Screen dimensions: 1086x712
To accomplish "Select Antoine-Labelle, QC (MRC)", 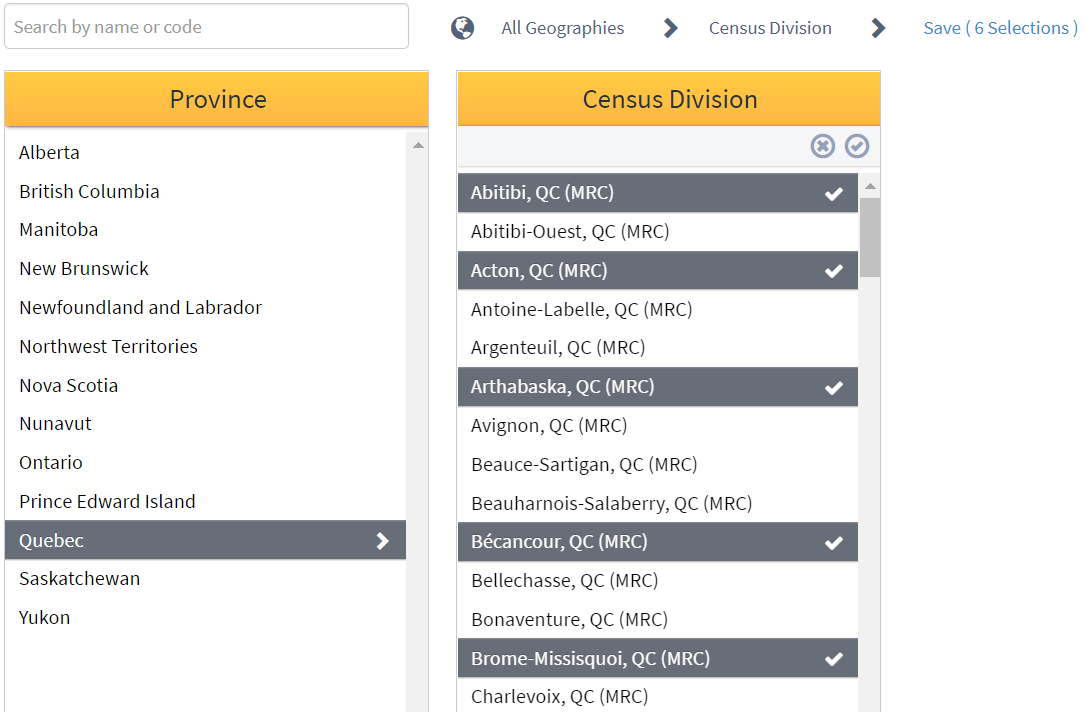I will (x=658, y=309).
